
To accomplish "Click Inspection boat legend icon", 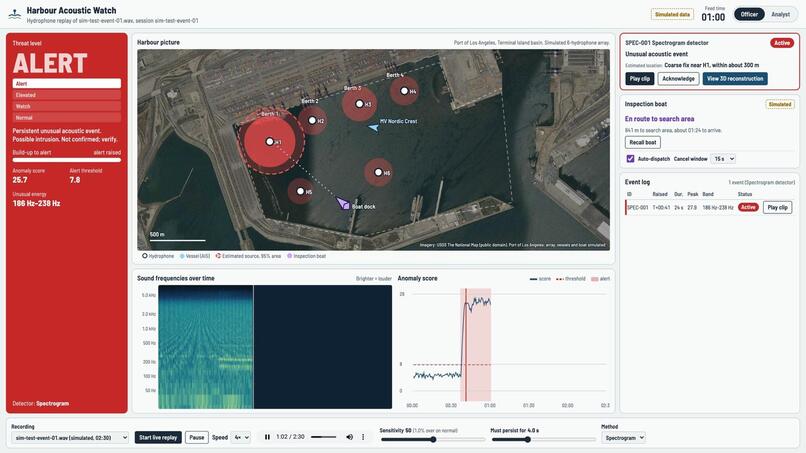I will [x=289, y=256].
